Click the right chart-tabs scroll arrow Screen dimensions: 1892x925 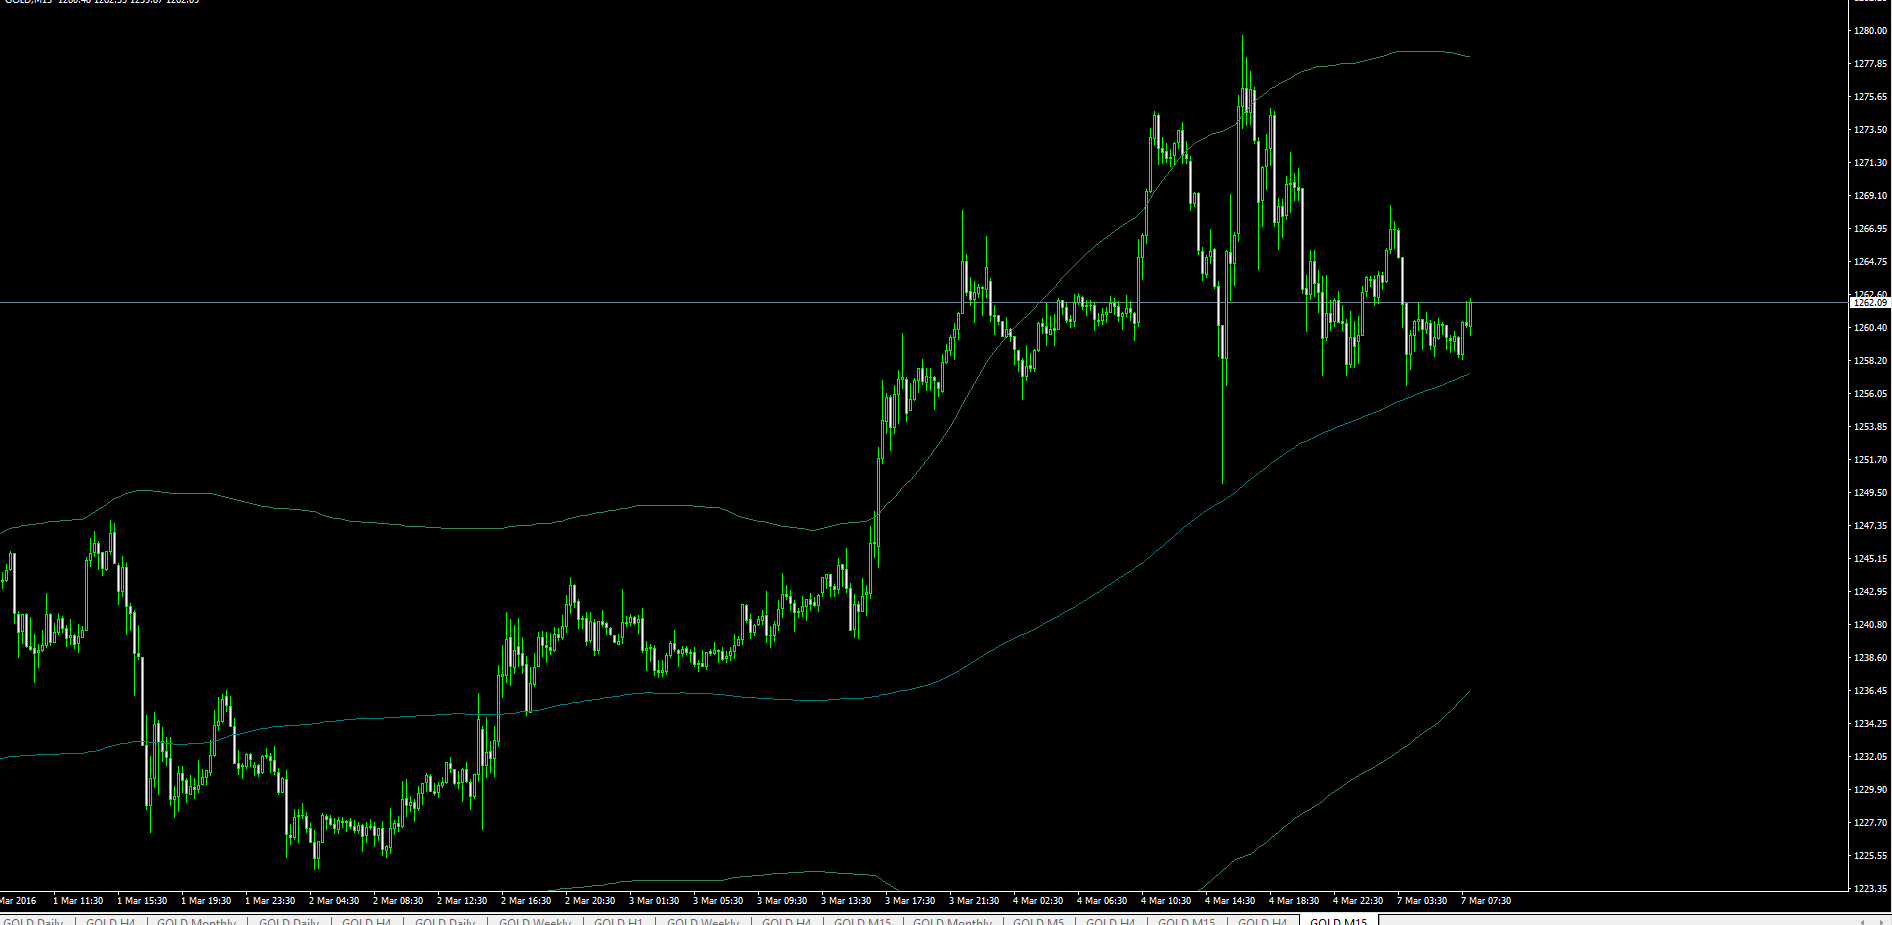1880,921
